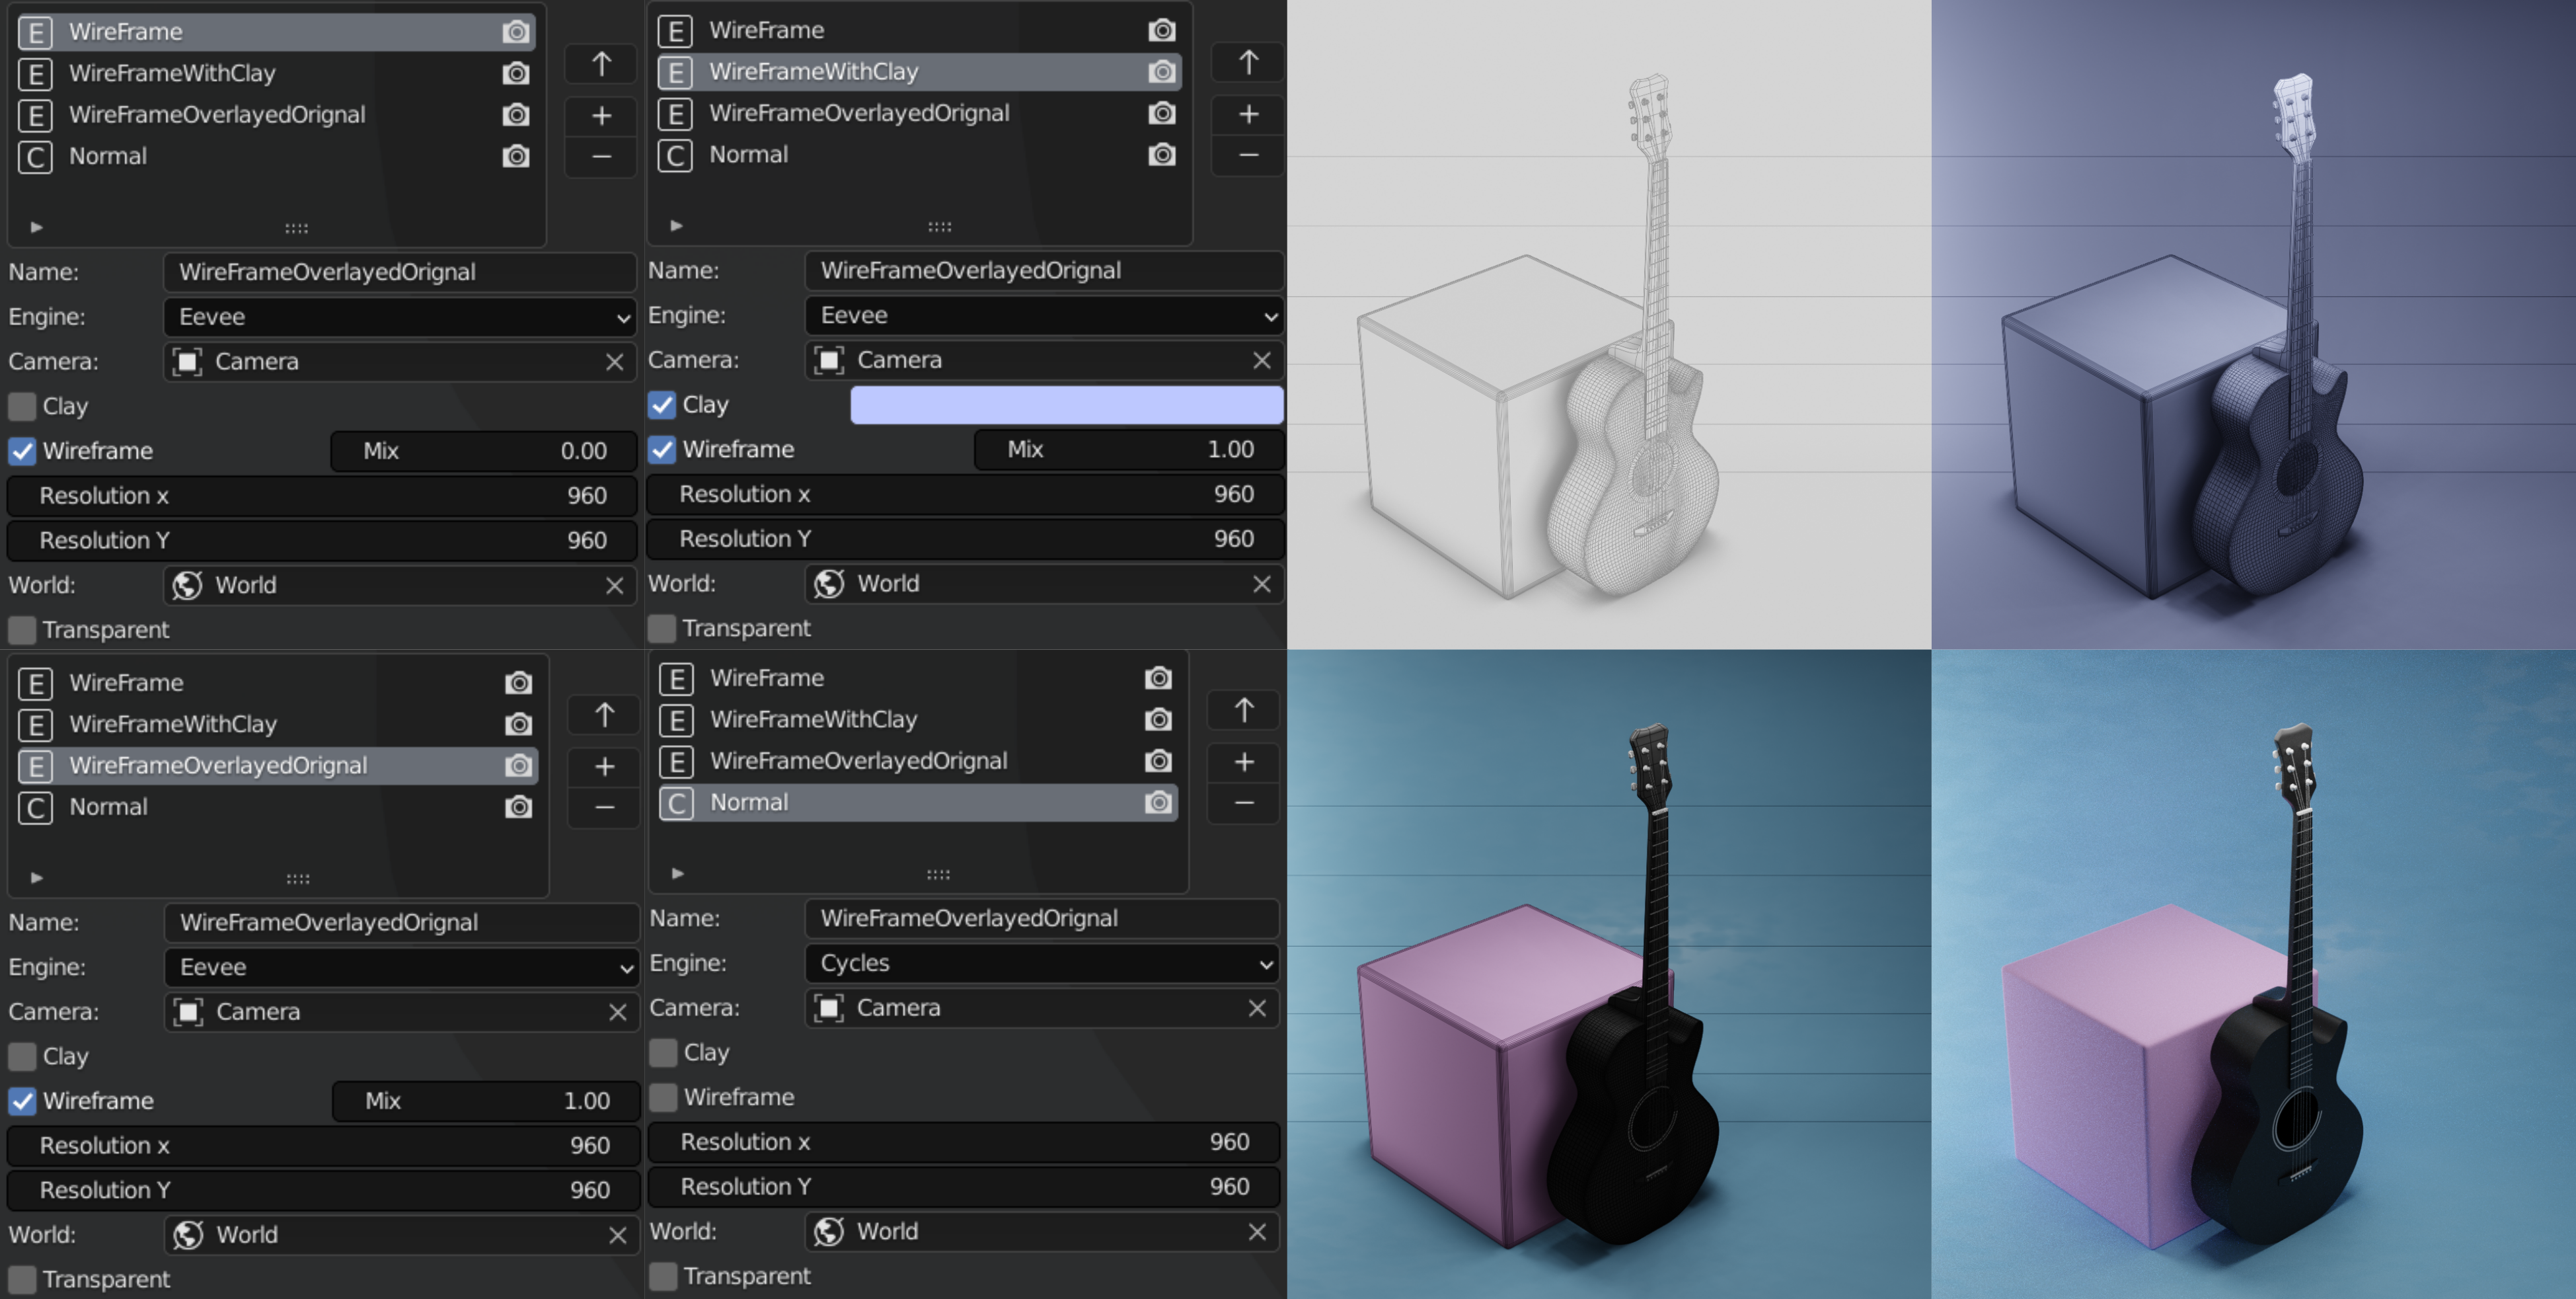Viewport: 2576px width, 1299px height.
Task: Click the Mix 1.00 slider in top-right panel
Action: point(1130,450)
